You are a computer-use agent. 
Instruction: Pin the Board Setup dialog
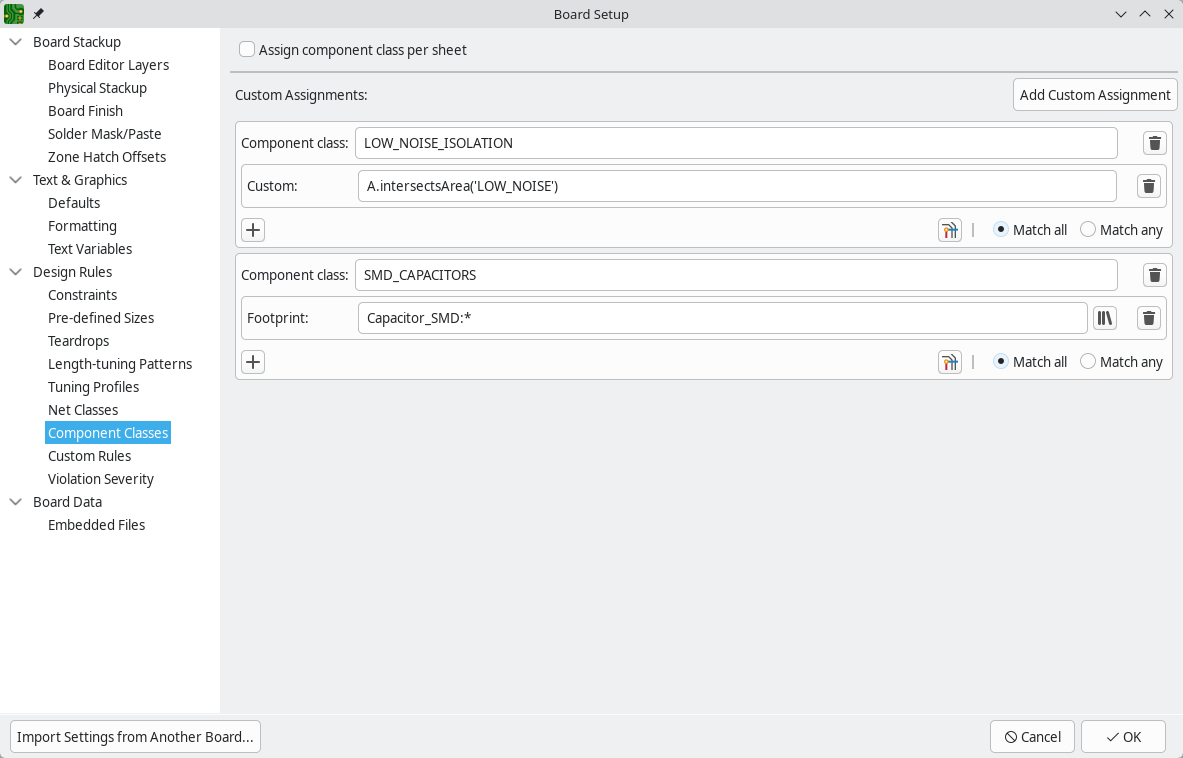tap(37, 14)
